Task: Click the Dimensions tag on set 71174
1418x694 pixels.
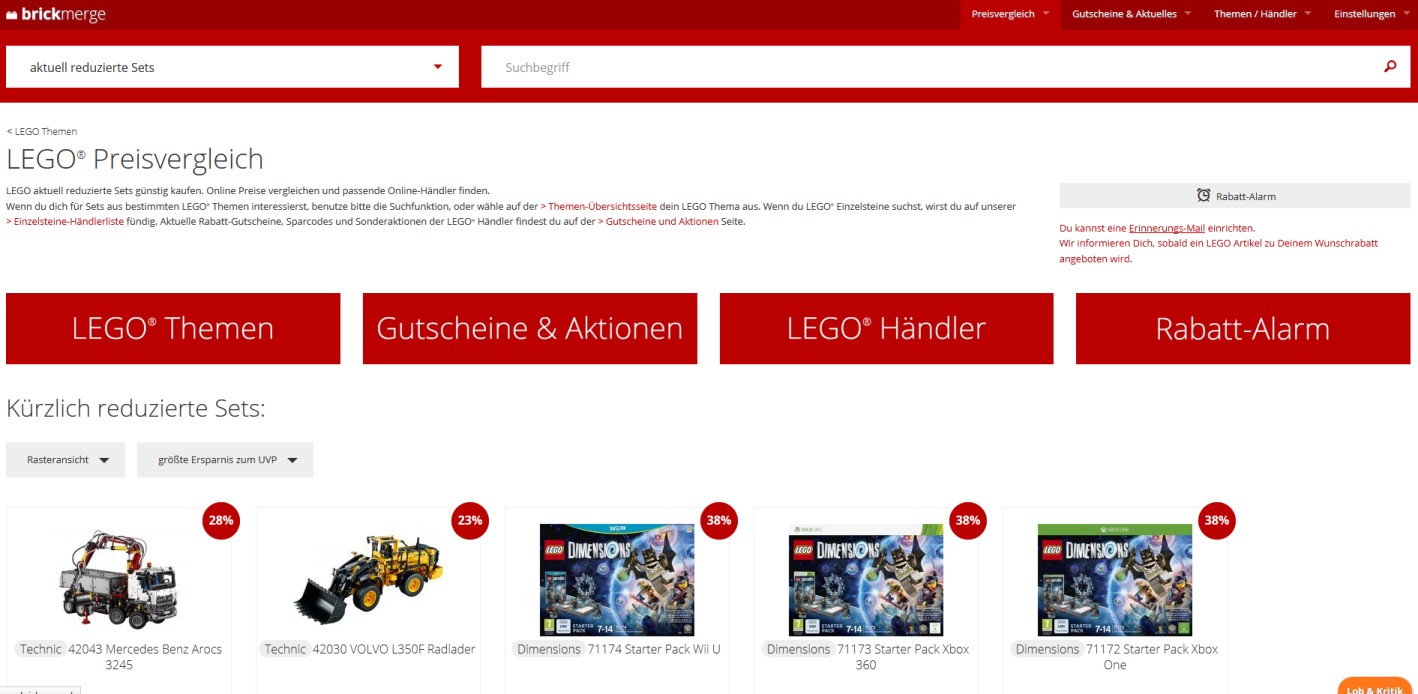Action: [548, 649]
